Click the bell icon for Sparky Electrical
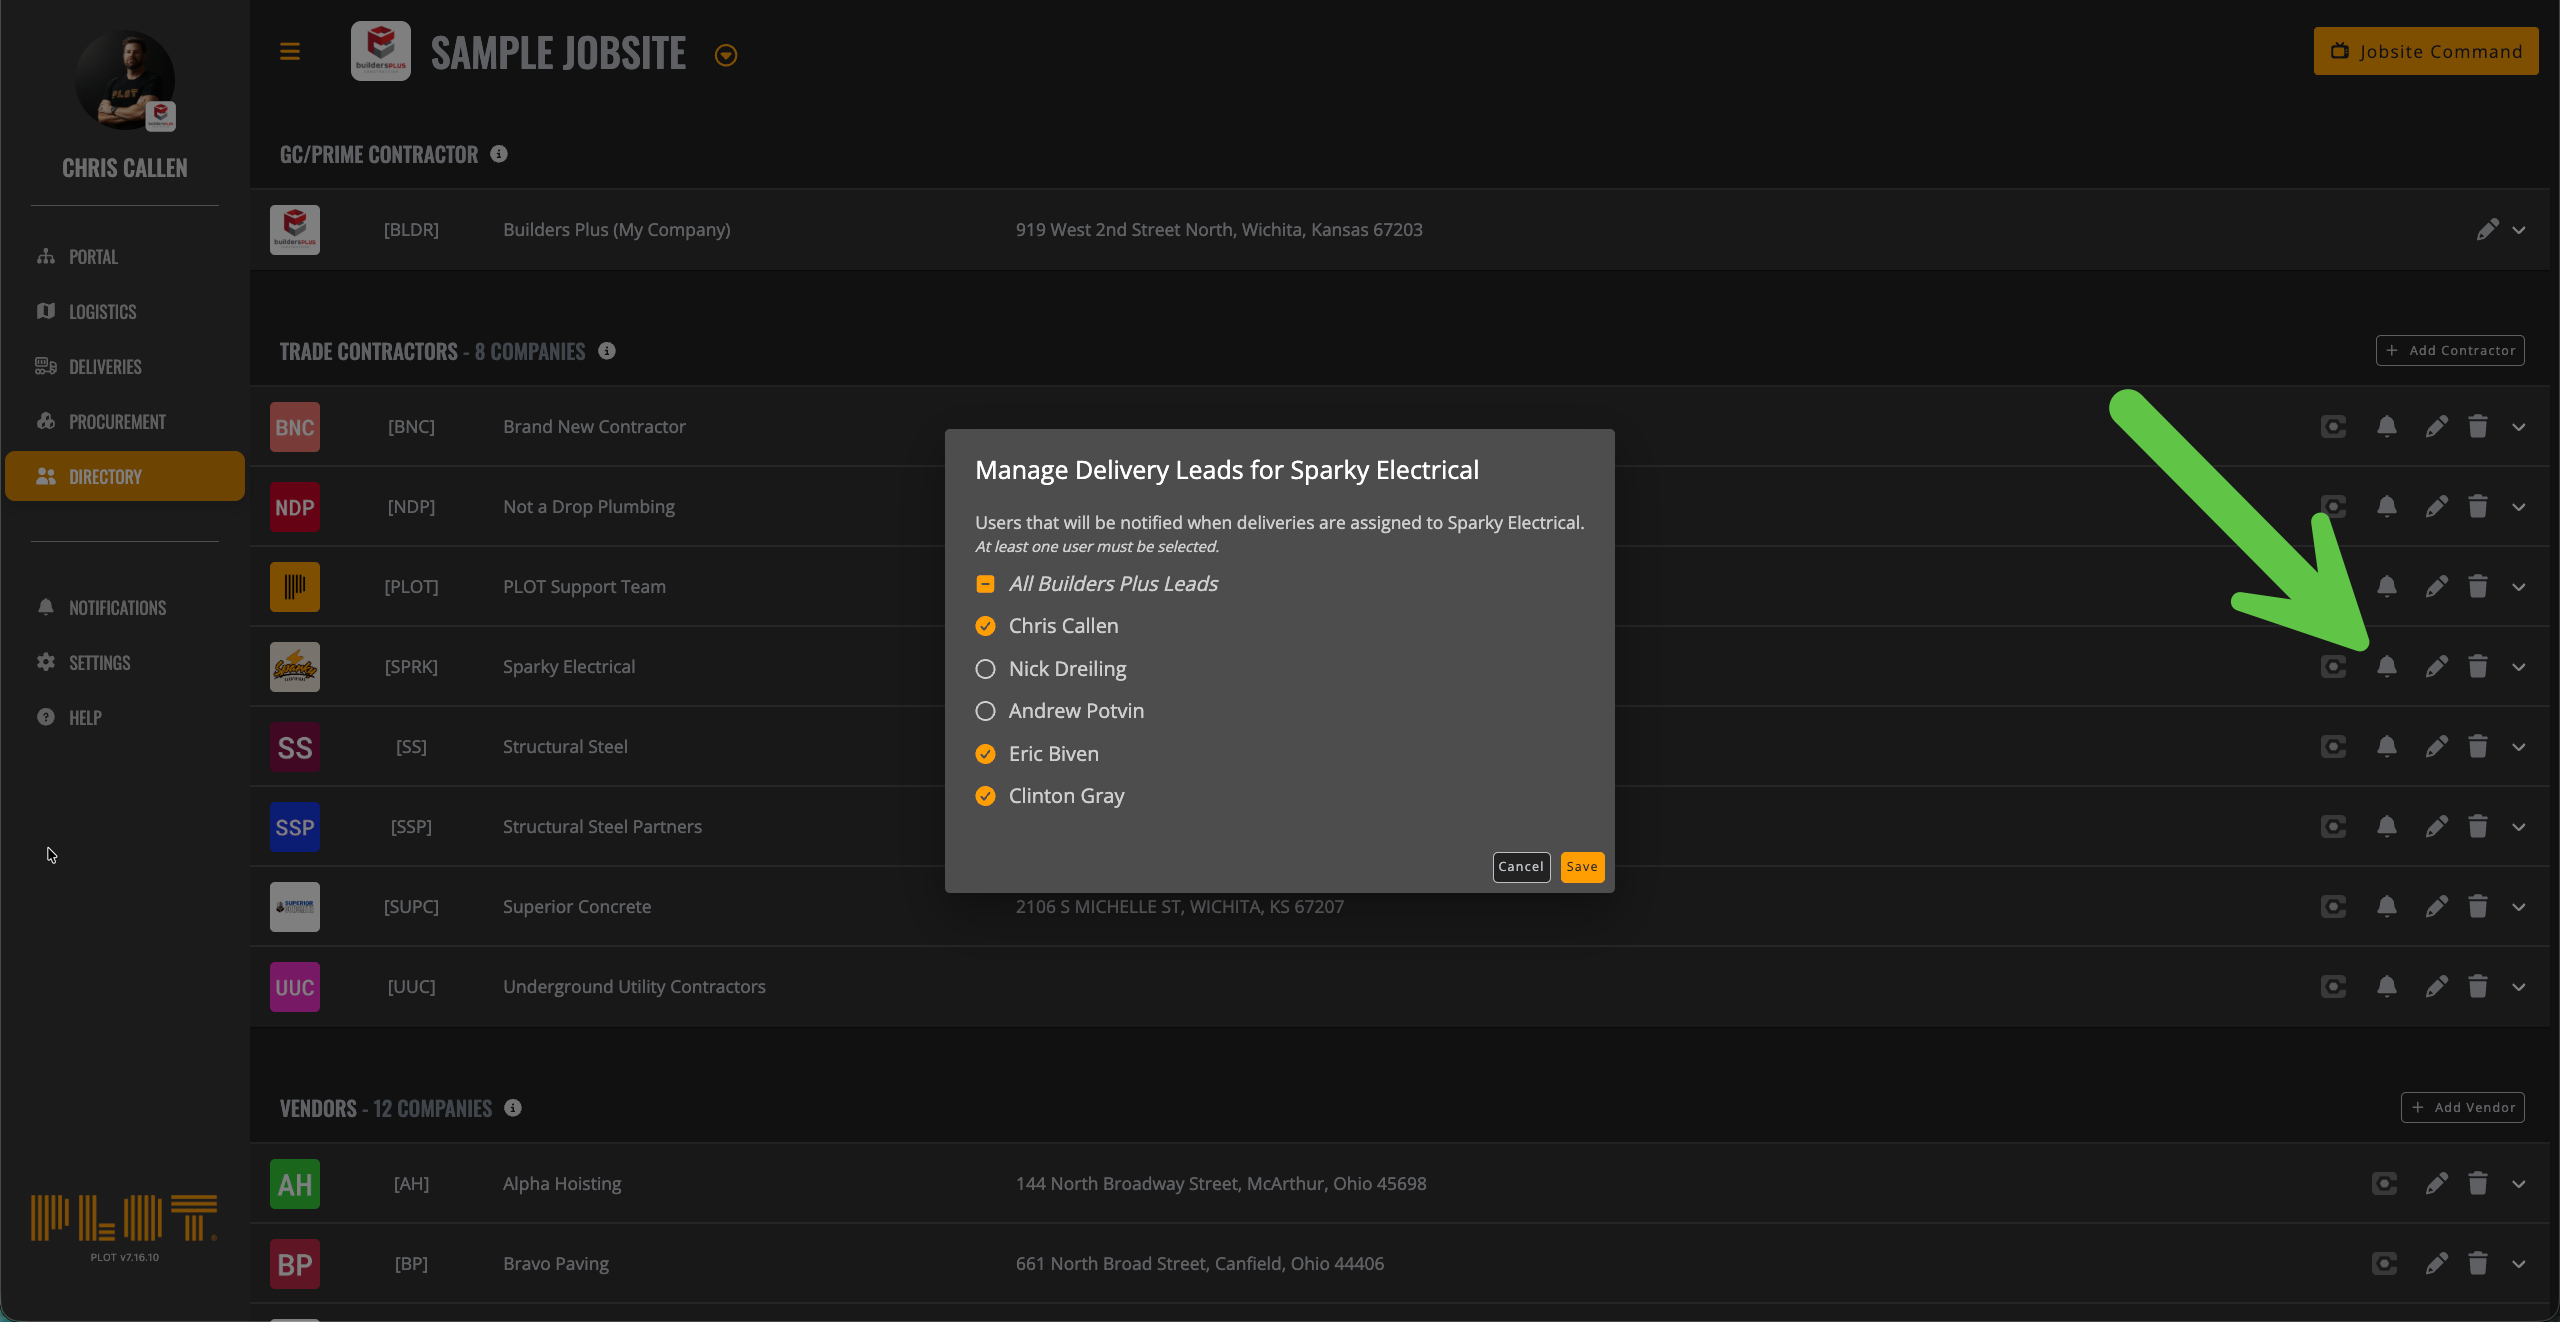2560x1322 pixels. tap(2386, 666)
